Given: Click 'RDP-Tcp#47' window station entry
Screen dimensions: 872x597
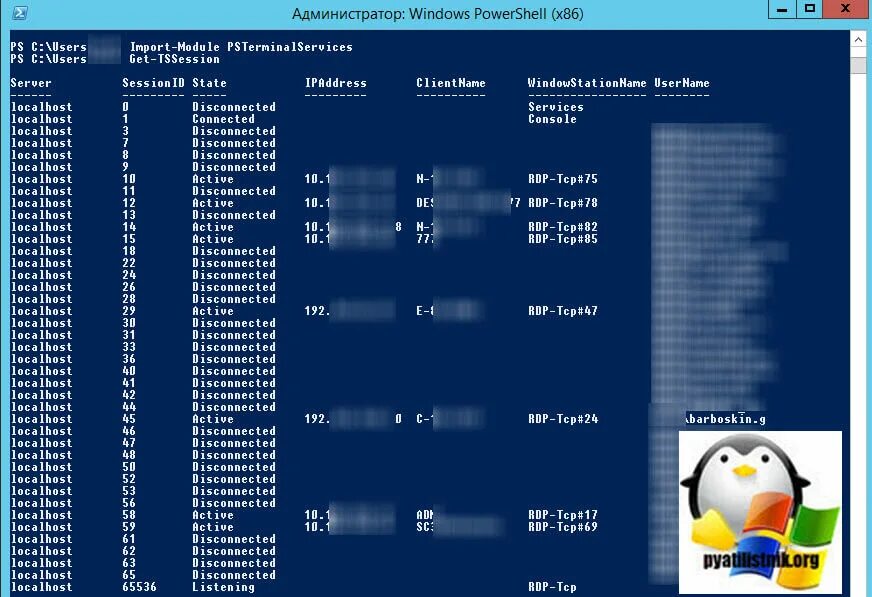Looking at the screenshot, I should (563, 311).
